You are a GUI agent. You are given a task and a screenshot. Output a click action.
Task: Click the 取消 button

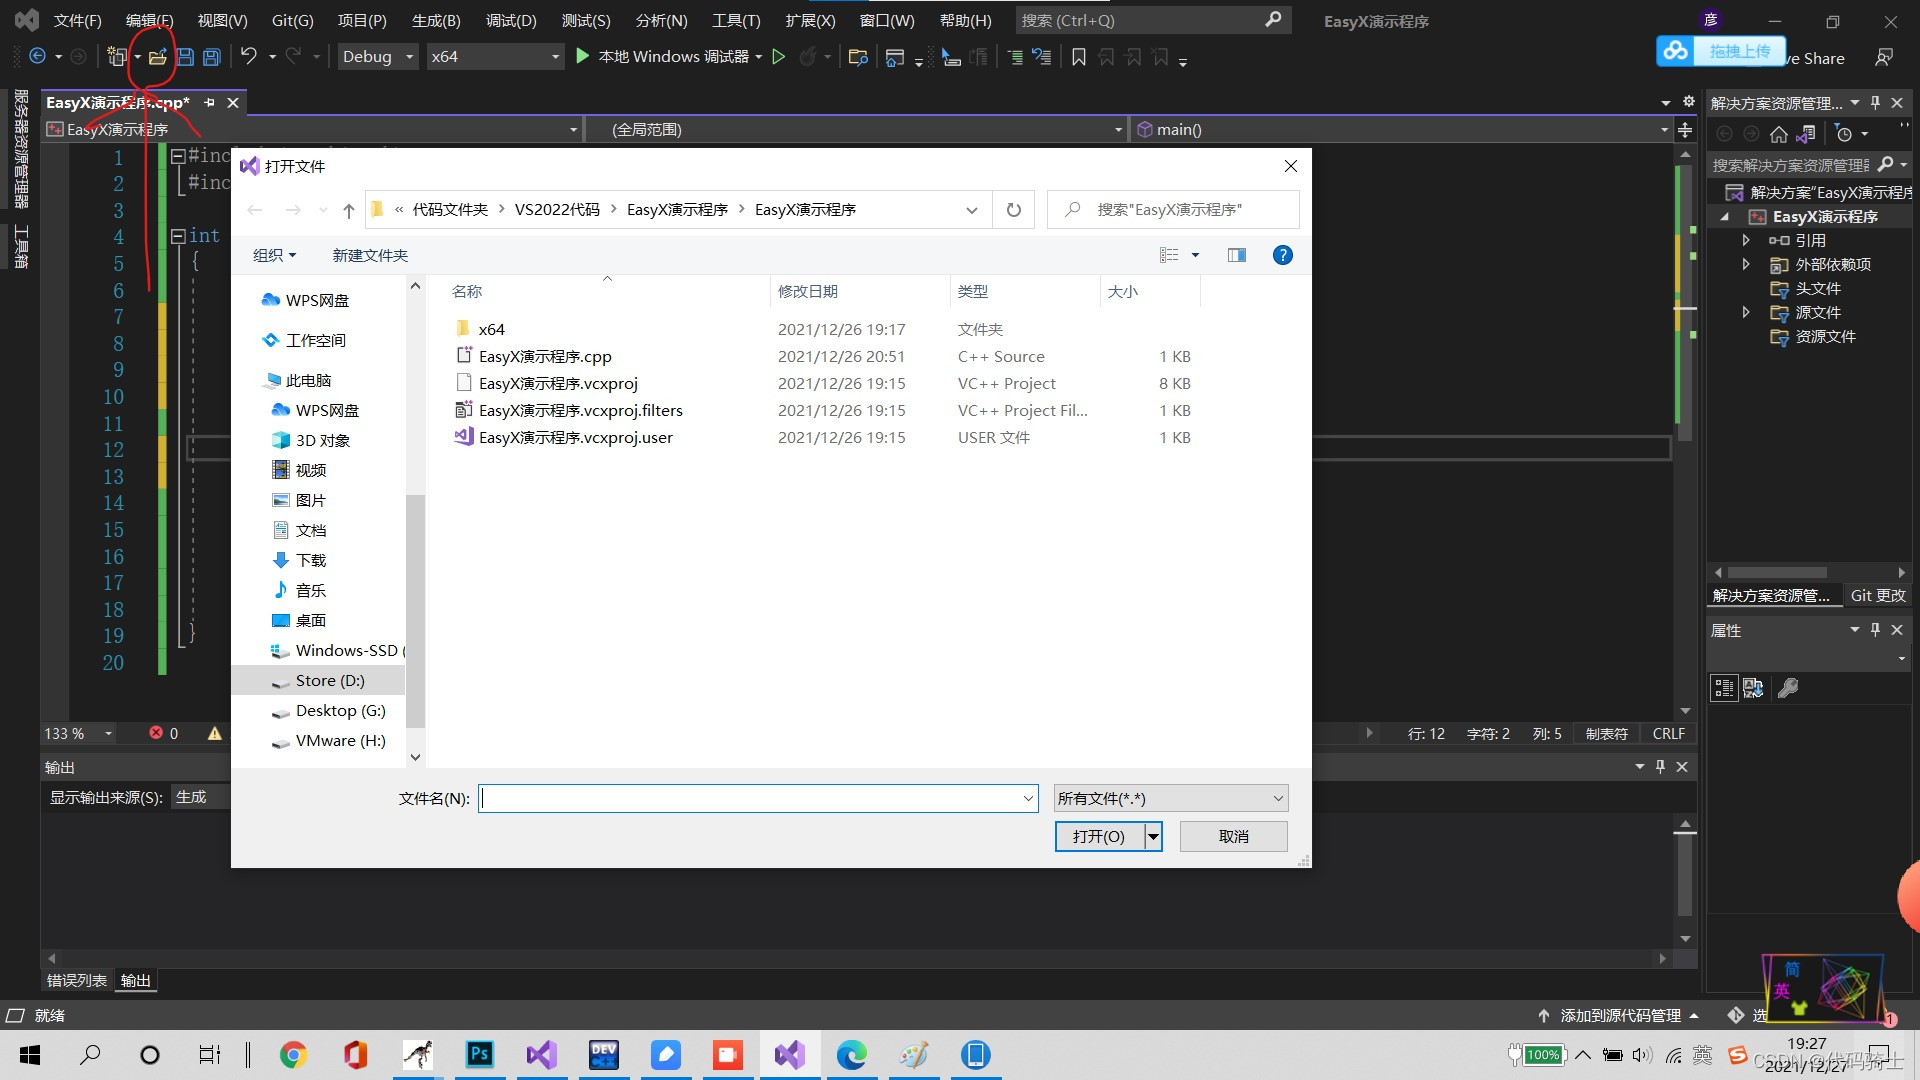(1233, 836)
